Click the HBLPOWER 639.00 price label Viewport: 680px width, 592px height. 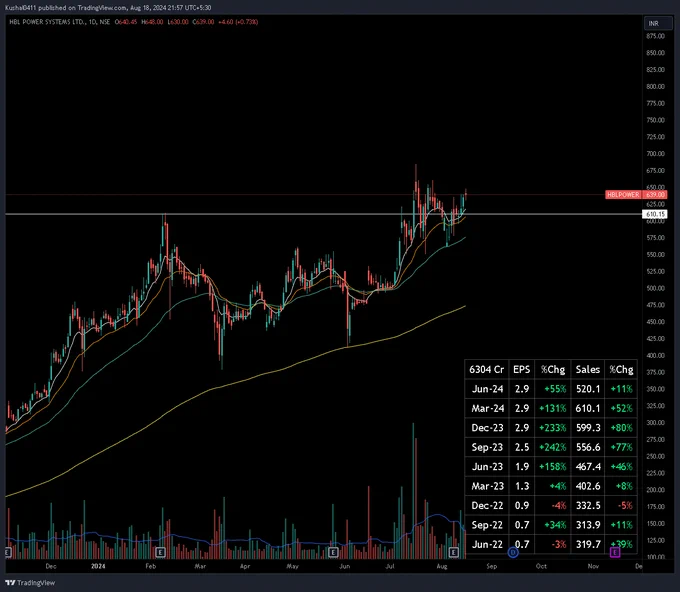(x=636, y=194)
